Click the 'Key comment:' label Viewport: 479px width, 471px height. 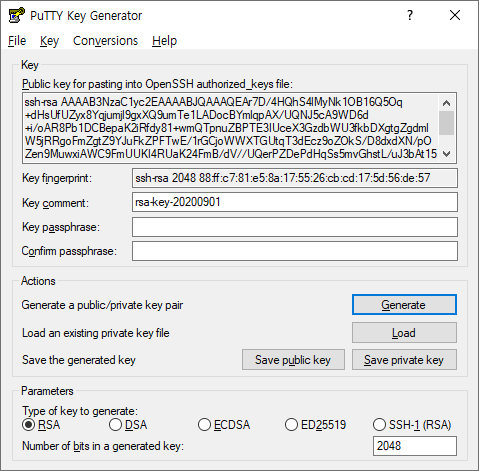click(55, 203)
